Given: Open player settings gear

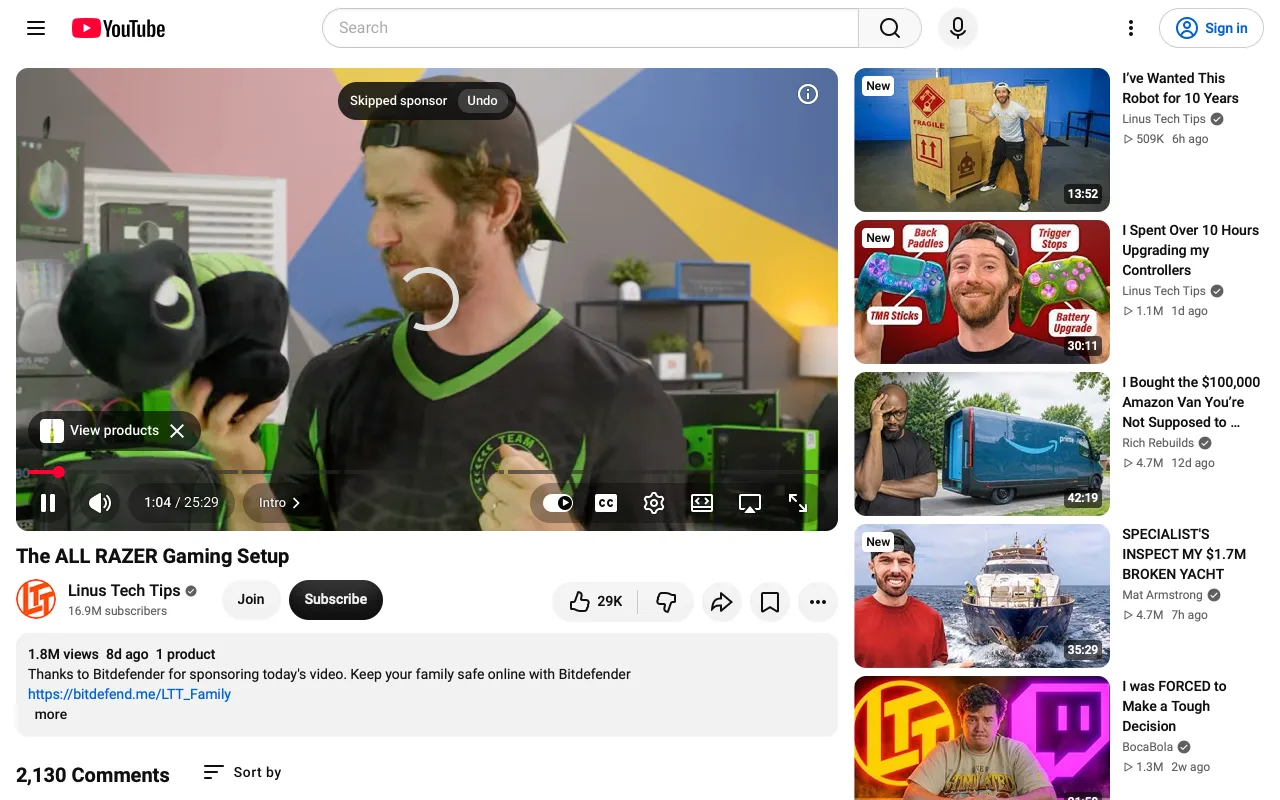Looking at the screenshot, I should click(x=654, y=503).
